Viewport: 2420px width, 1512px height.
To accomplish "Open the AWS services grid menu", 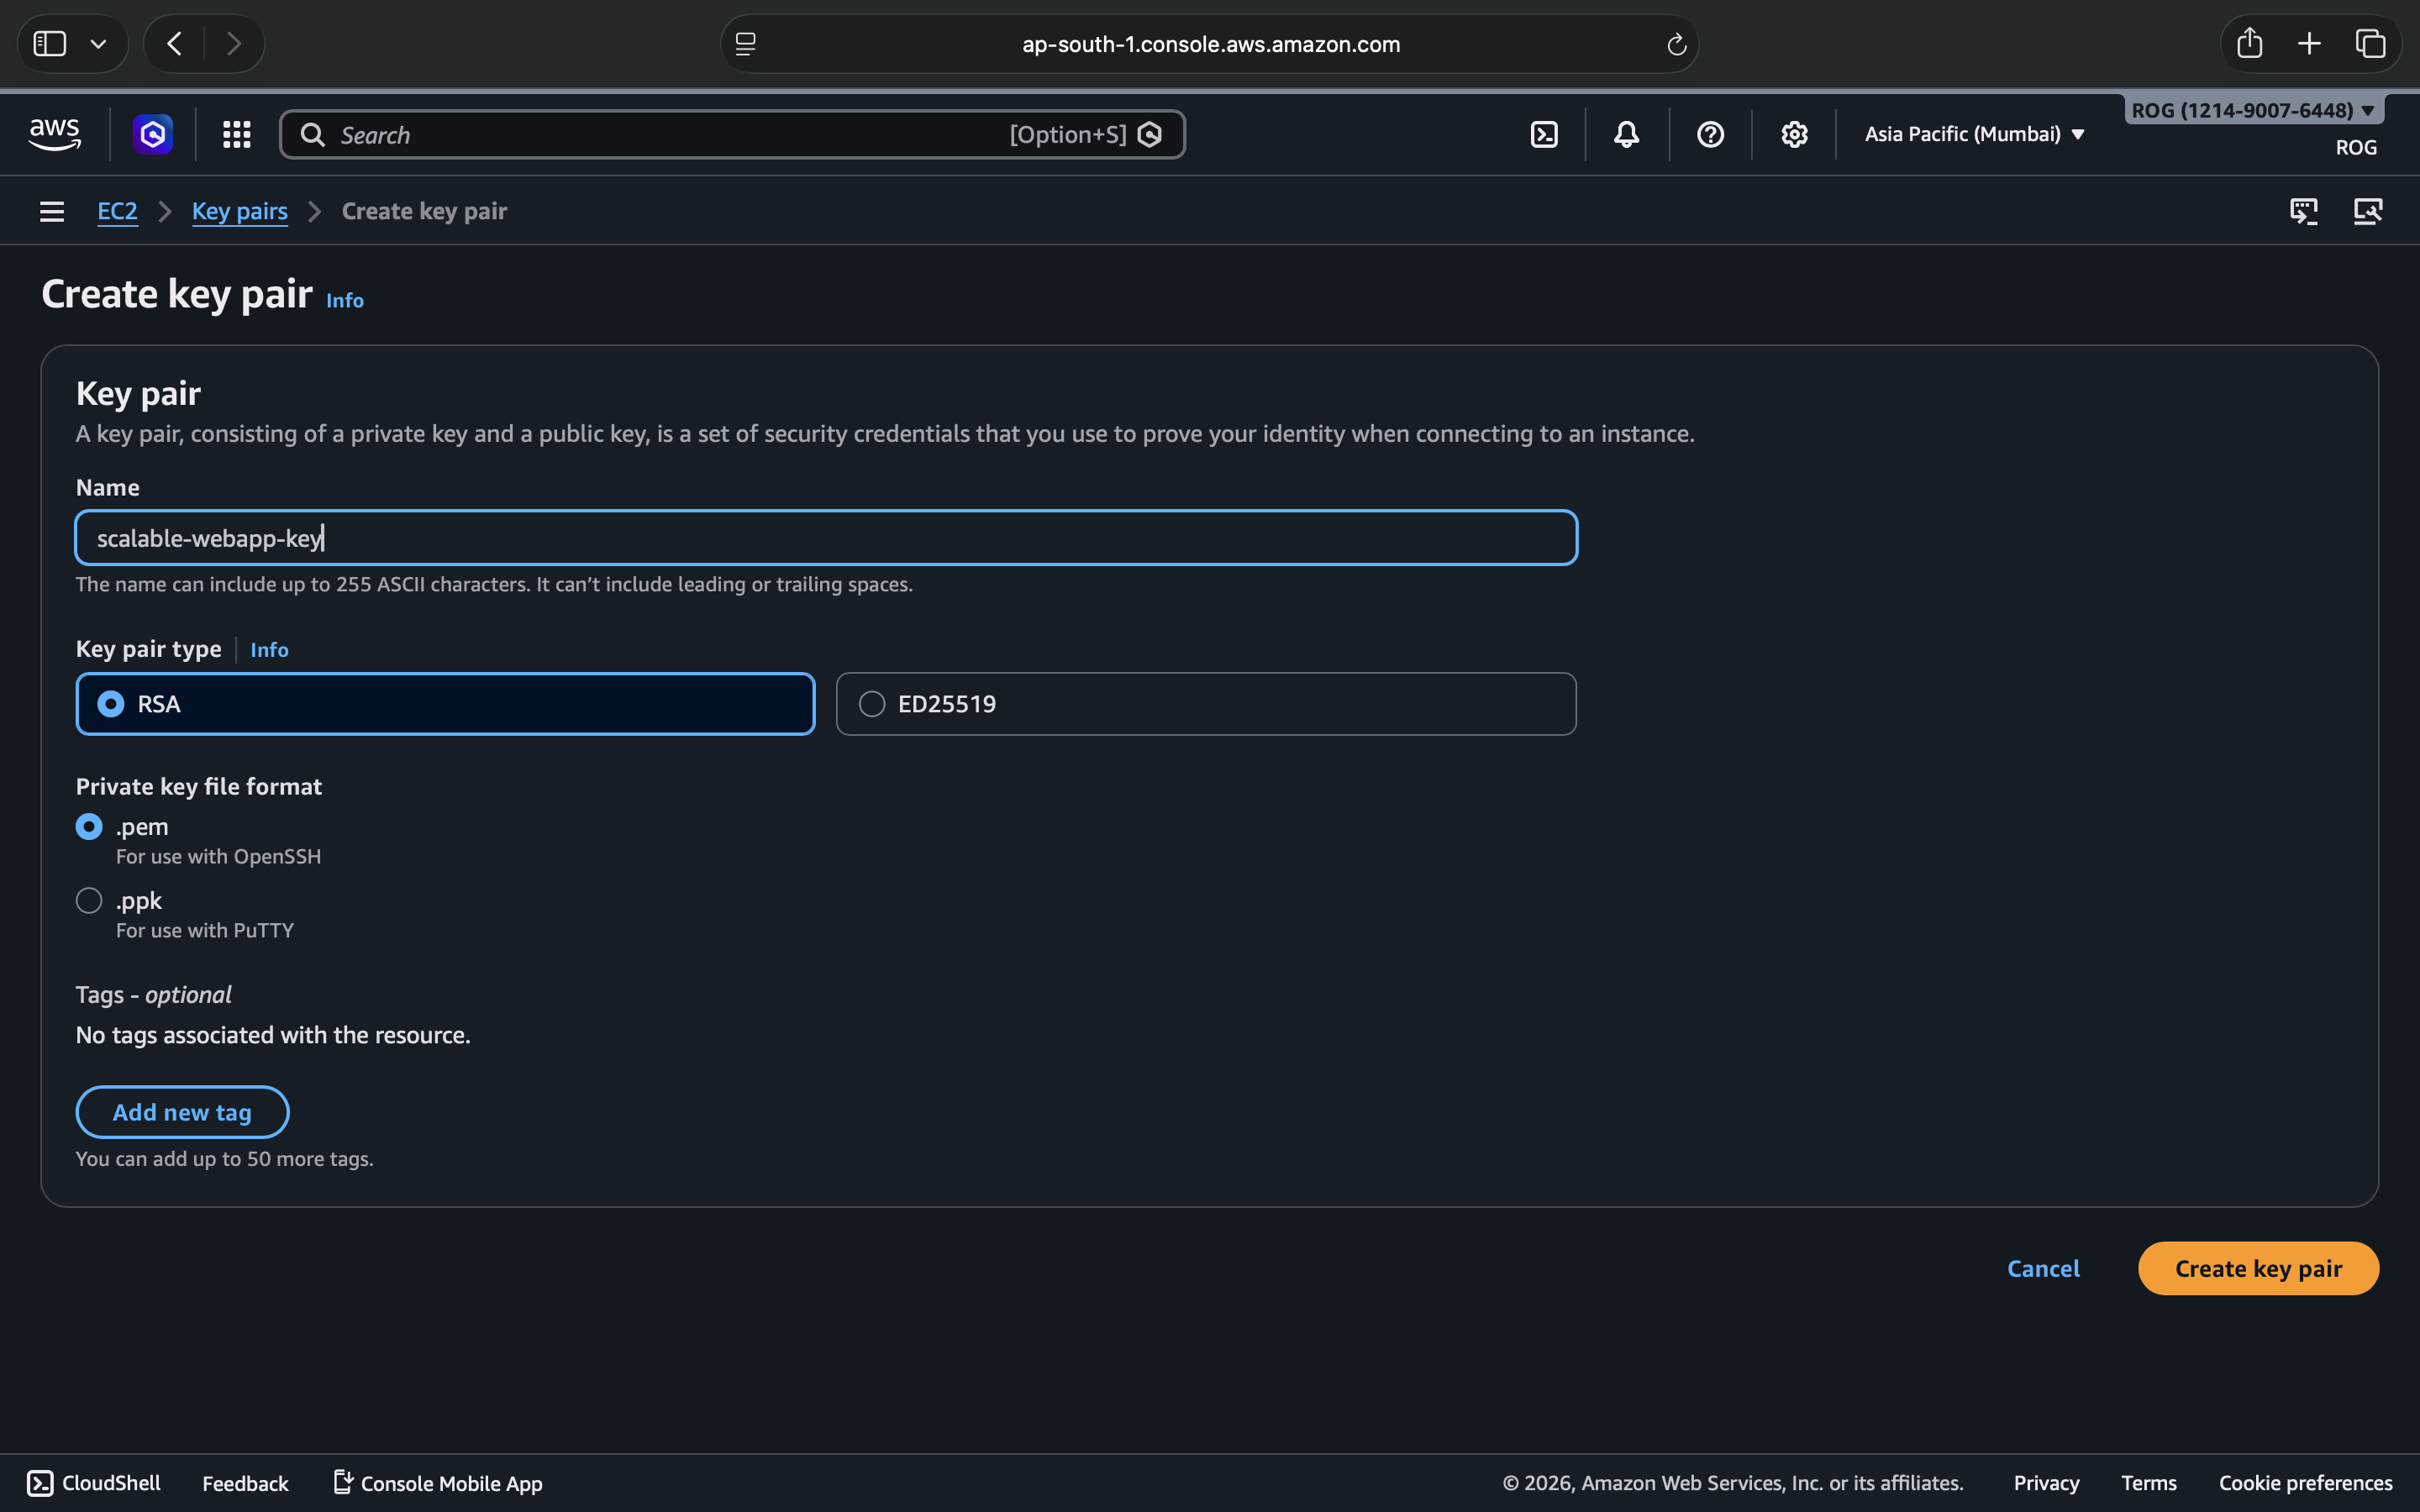I will click(x=236, y=134).
